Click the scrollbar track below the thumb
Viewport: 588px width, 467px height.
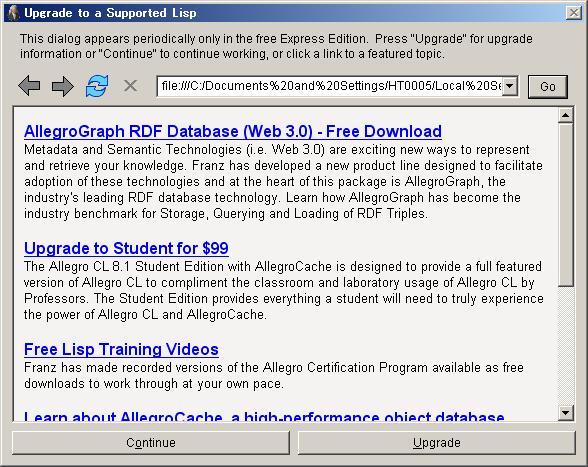coord(565,346)
